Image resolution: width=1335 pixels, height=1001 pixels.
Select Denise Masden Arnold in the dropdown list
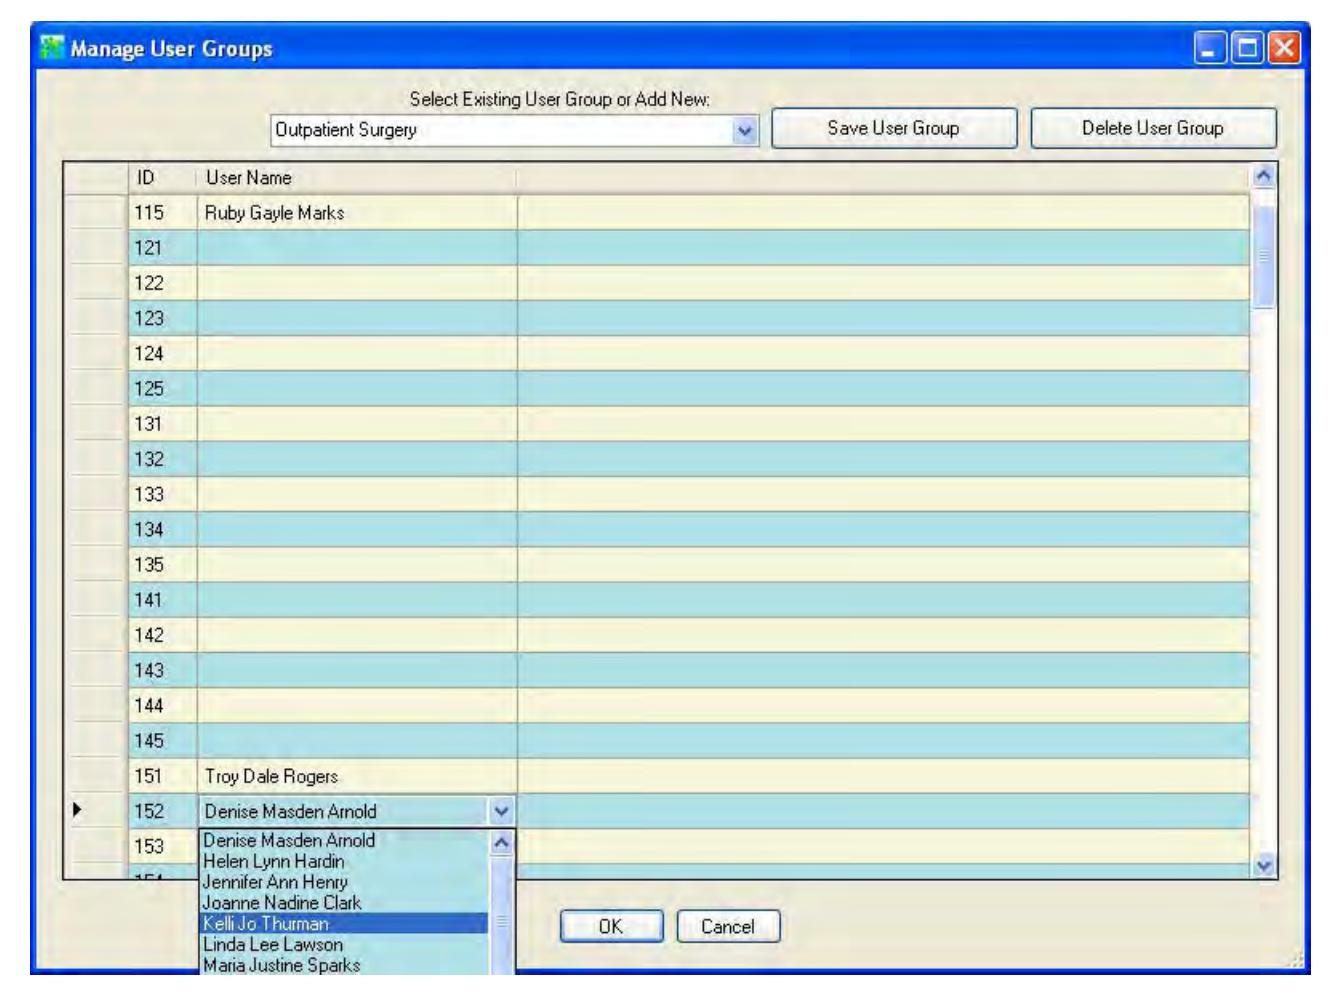point(344,841)
